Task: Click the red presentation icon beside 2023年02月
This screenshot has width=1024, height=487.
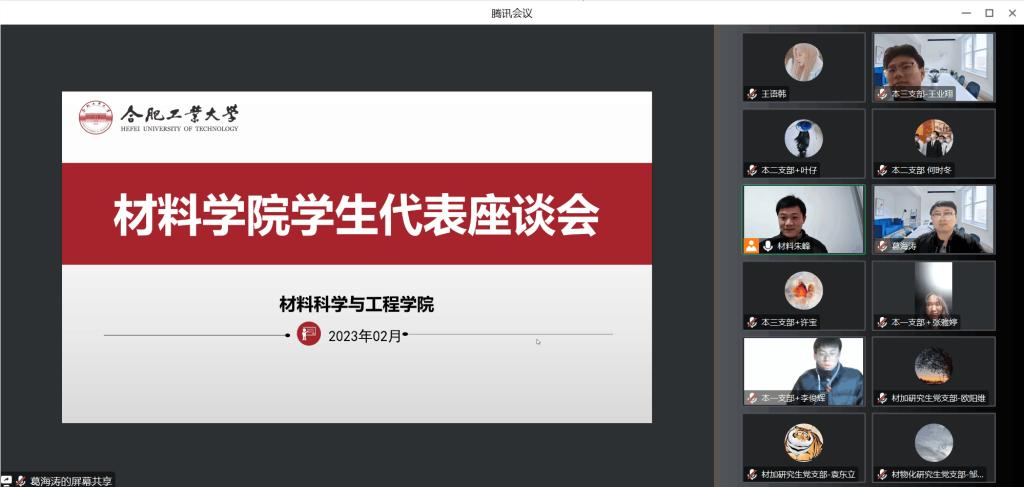Action: tap(309, 334)
